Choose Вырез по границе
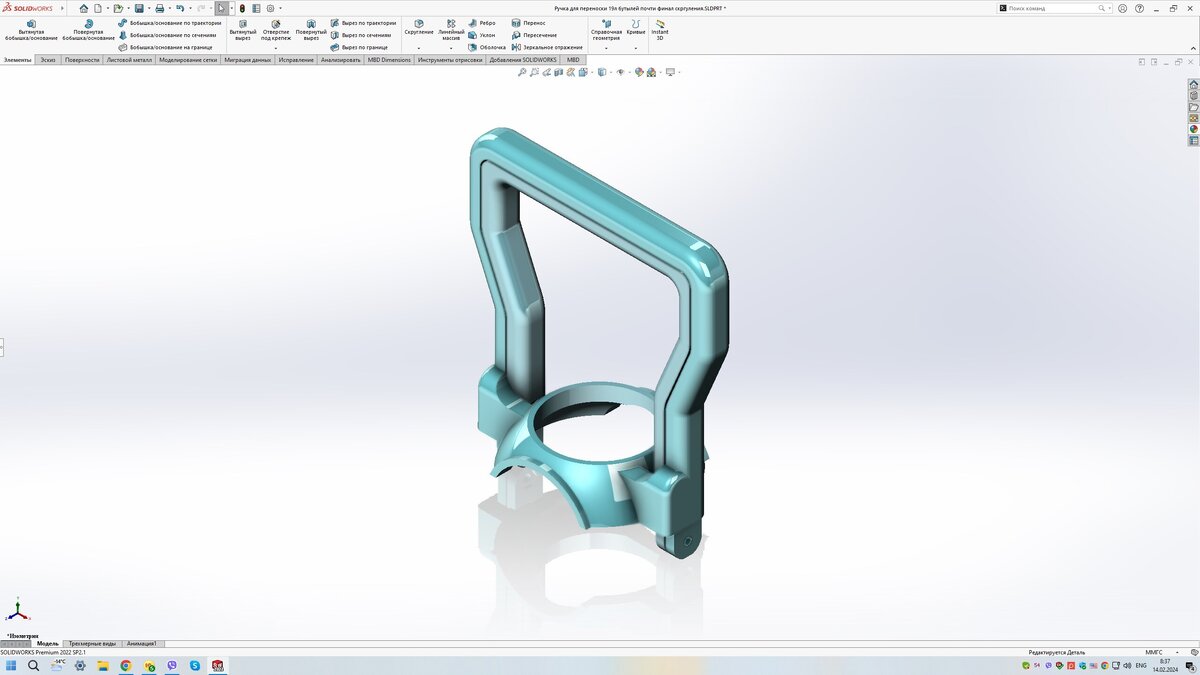The image size is (1200, 675). tap(359, 47)
